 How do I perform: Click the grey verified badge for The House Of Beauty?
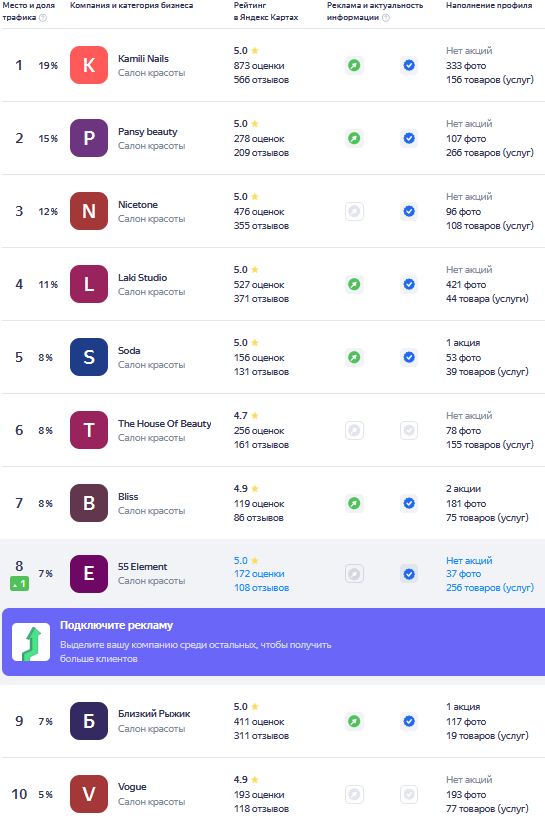[409, 430]
